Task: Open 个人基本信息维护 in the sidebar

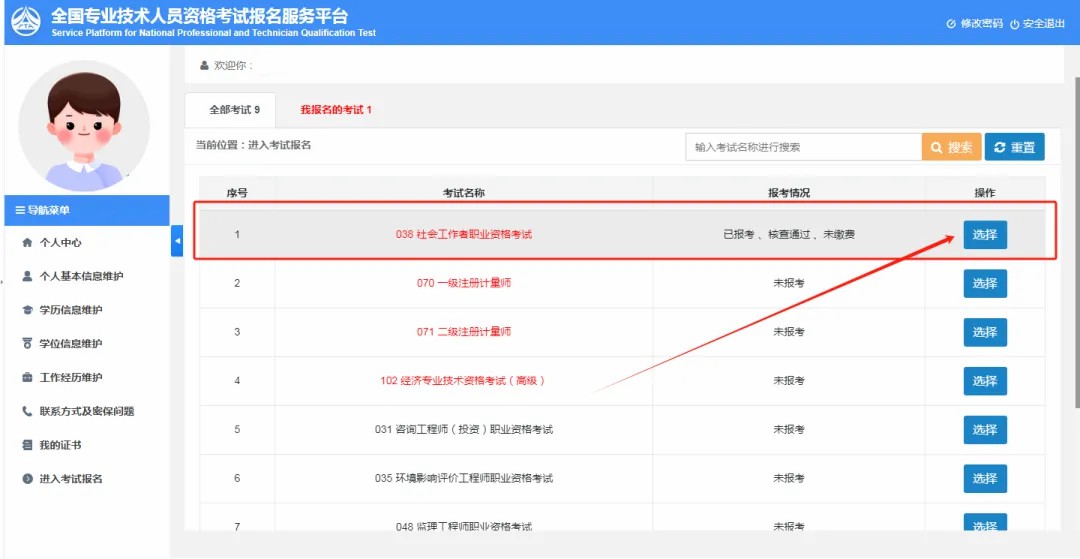Action: (81, 277)
